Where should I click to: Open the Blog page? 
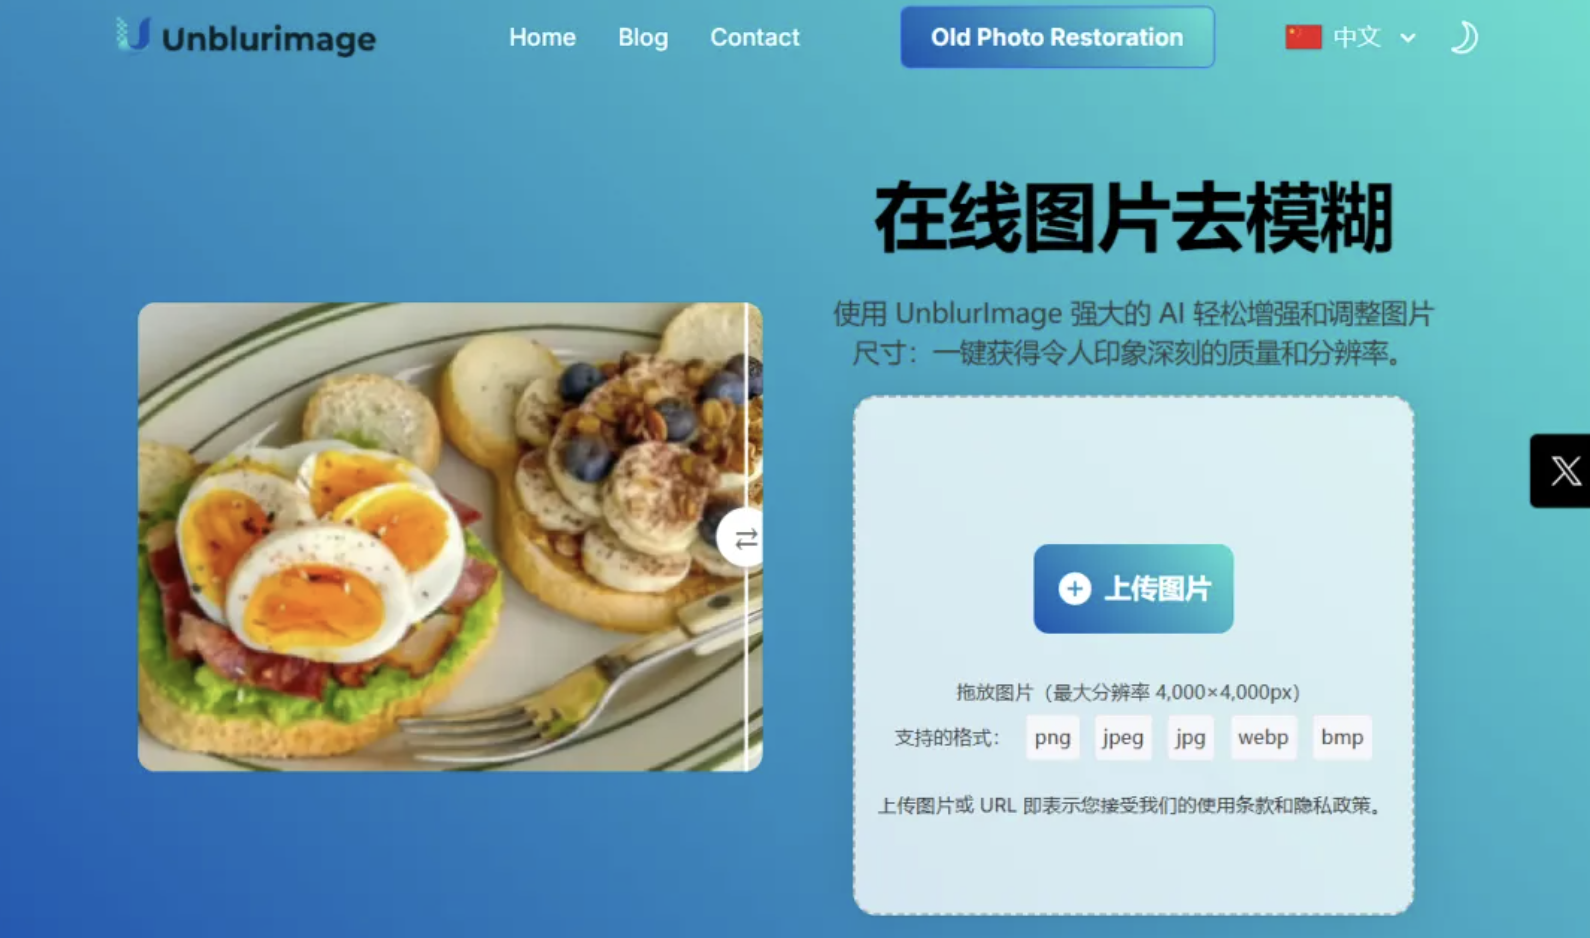pos(643,37)
